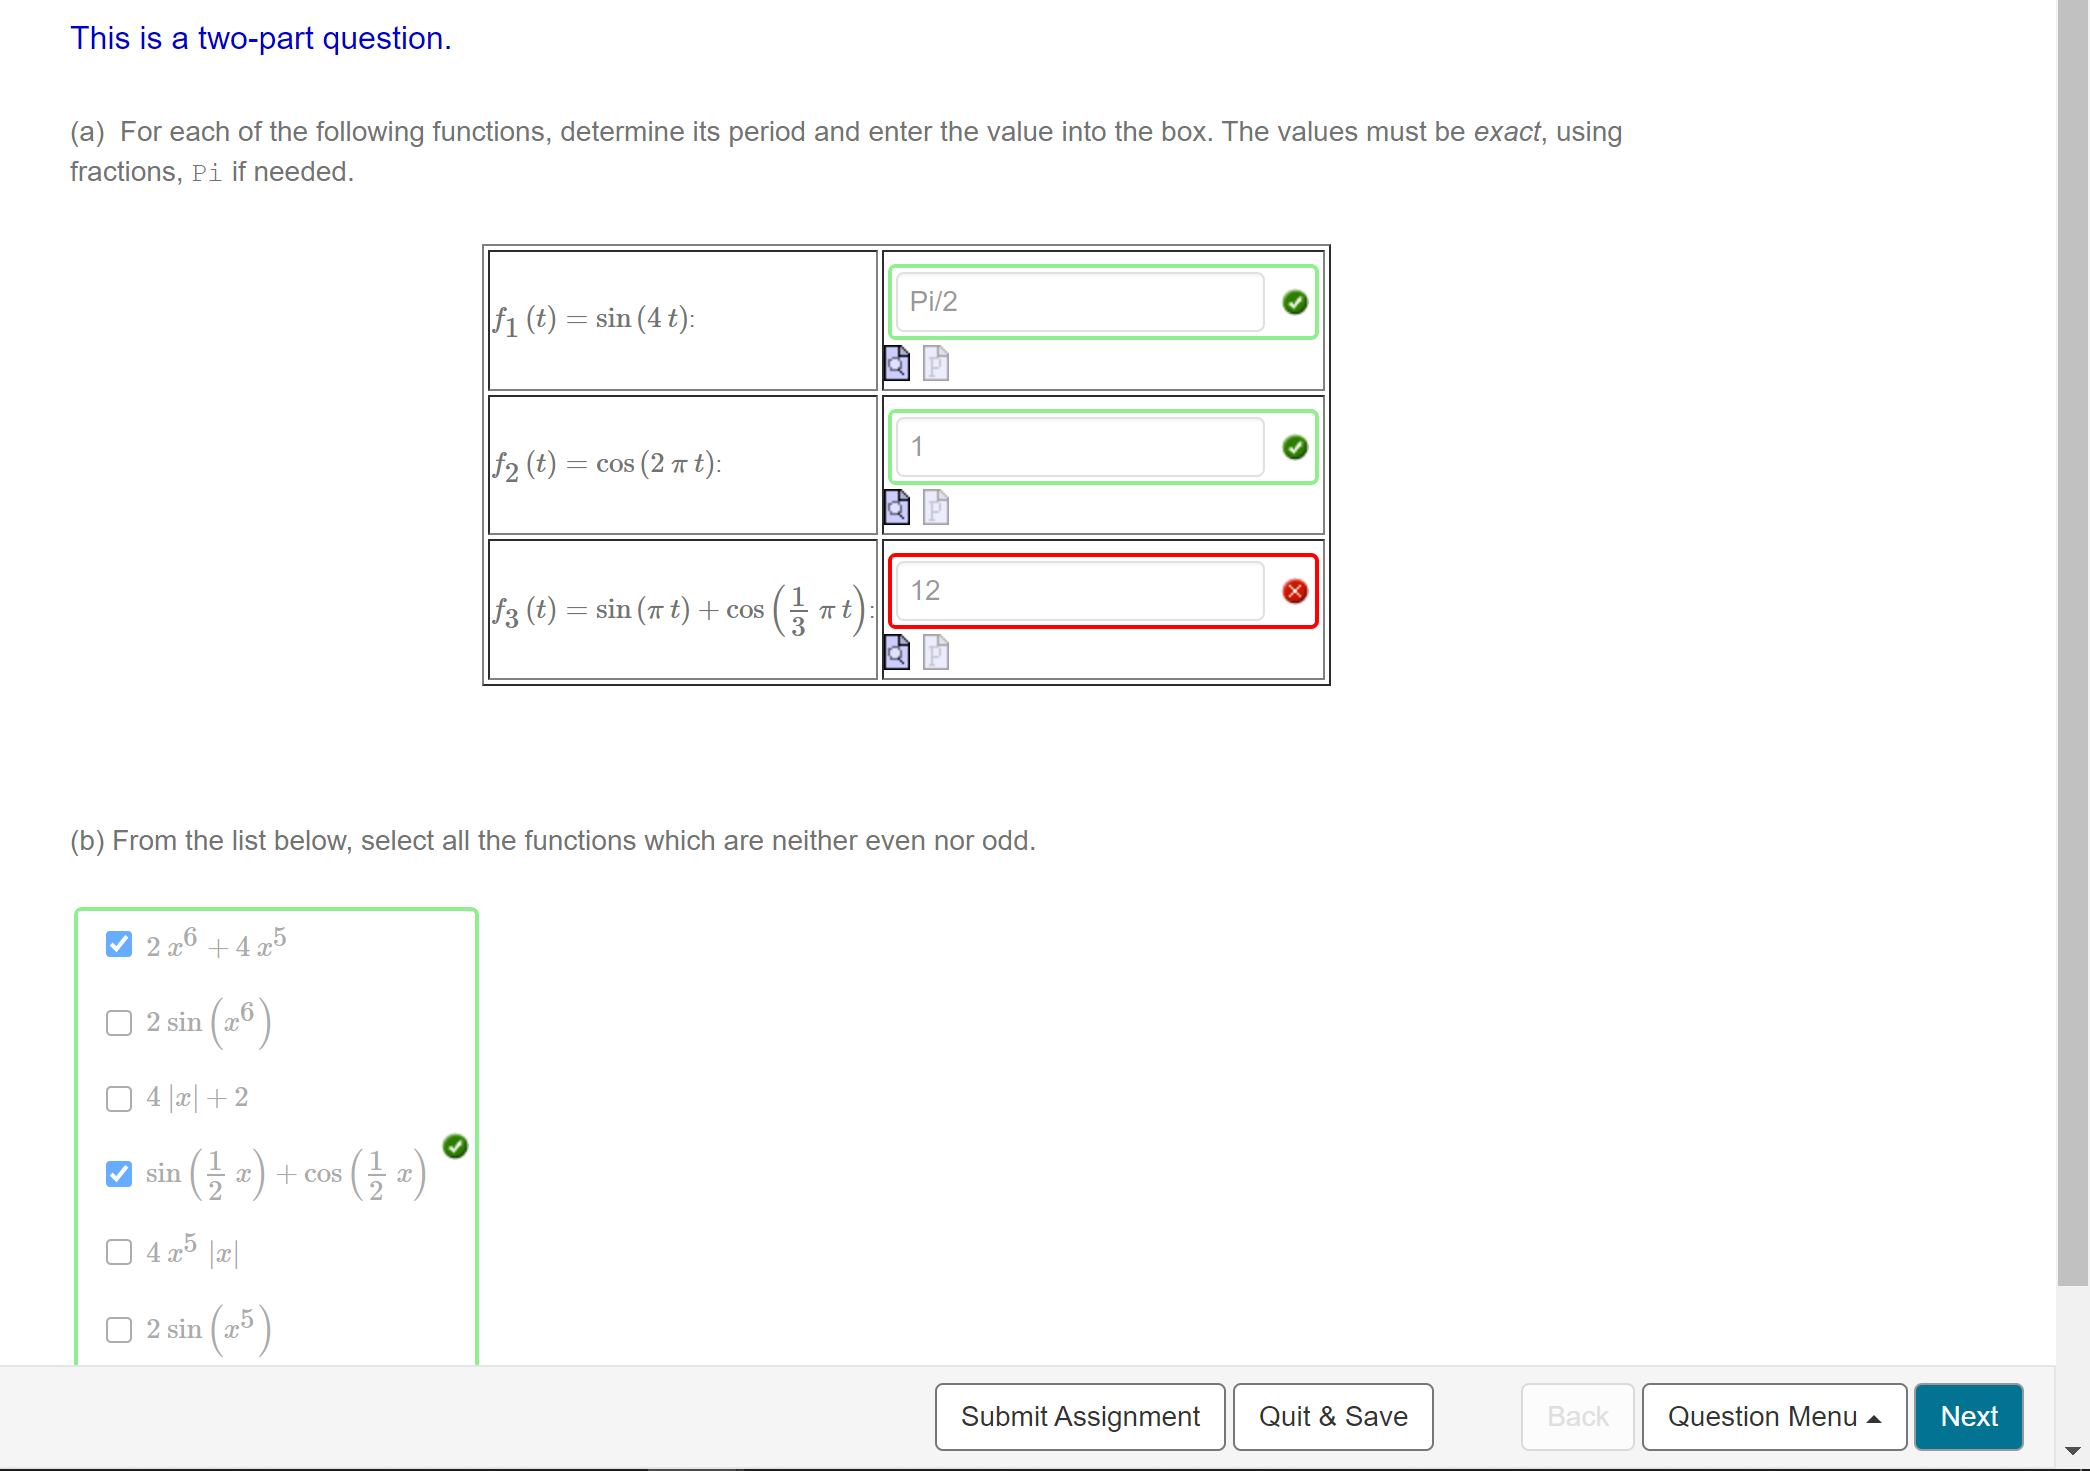Screen dimensions: 2090x1471
Task: Click preview icon under the f1 answer box
Action: point(897,363)
